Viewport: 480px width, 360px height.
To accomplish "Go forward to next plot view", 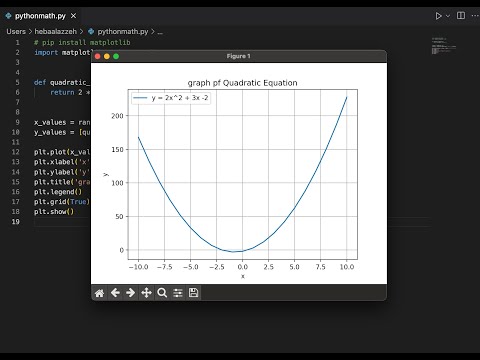I will tap(131, 293).
